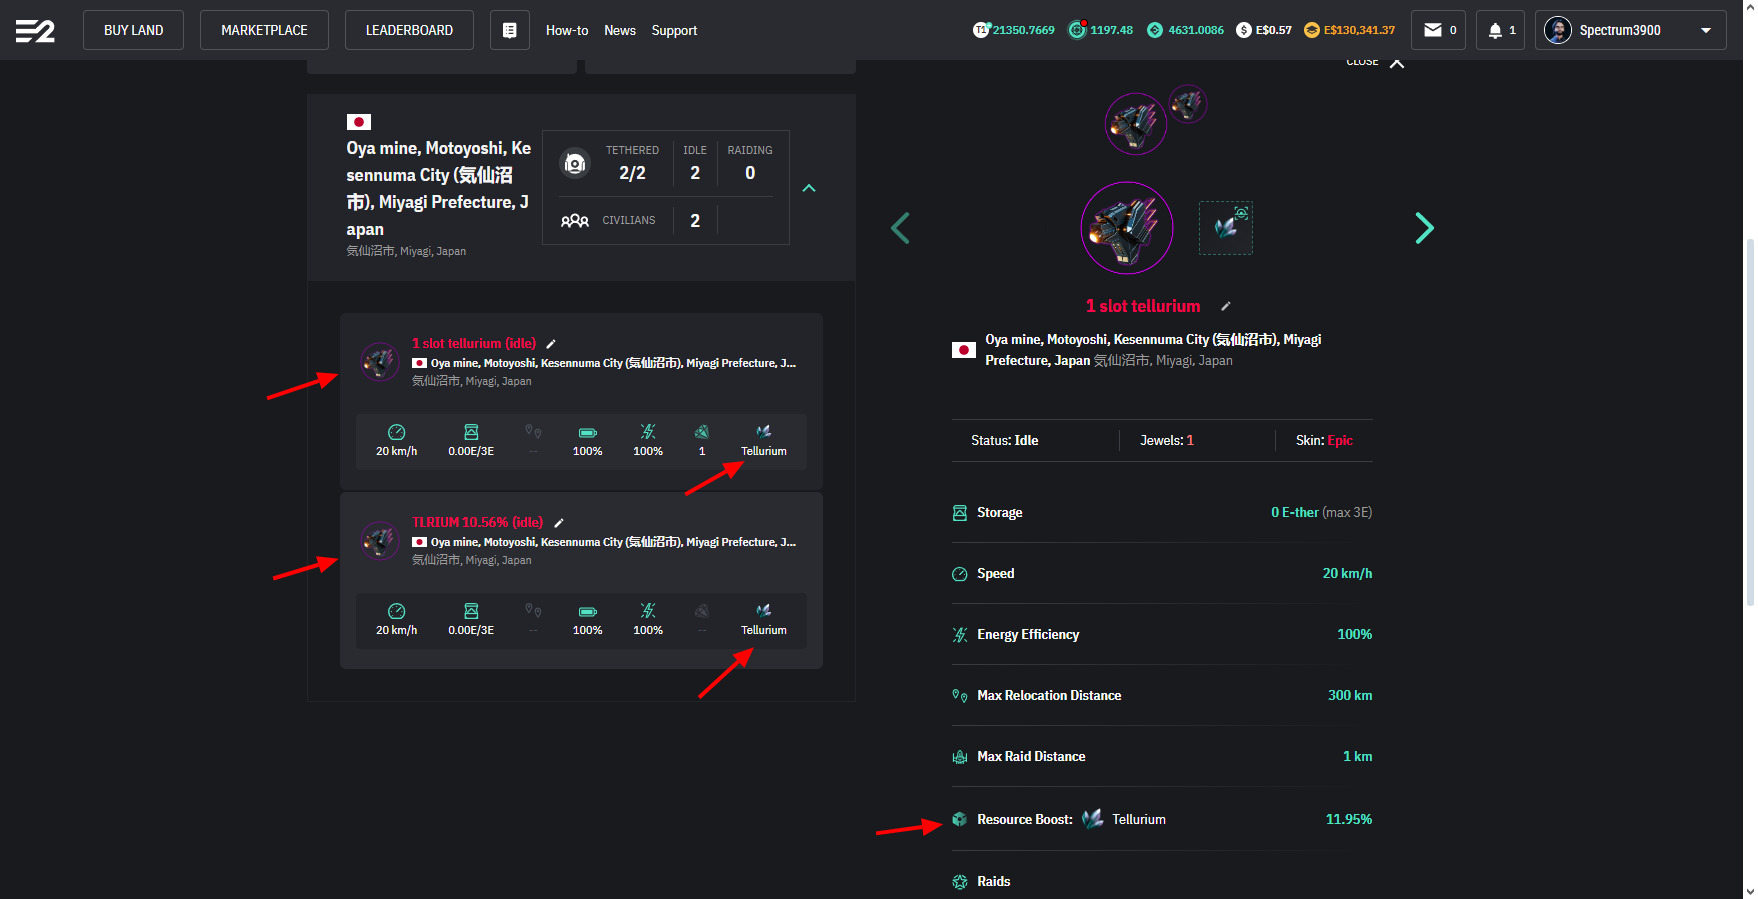
Task: Go to previous droid with left chevron
Action: pyautogui.click(x=900, y=228)
